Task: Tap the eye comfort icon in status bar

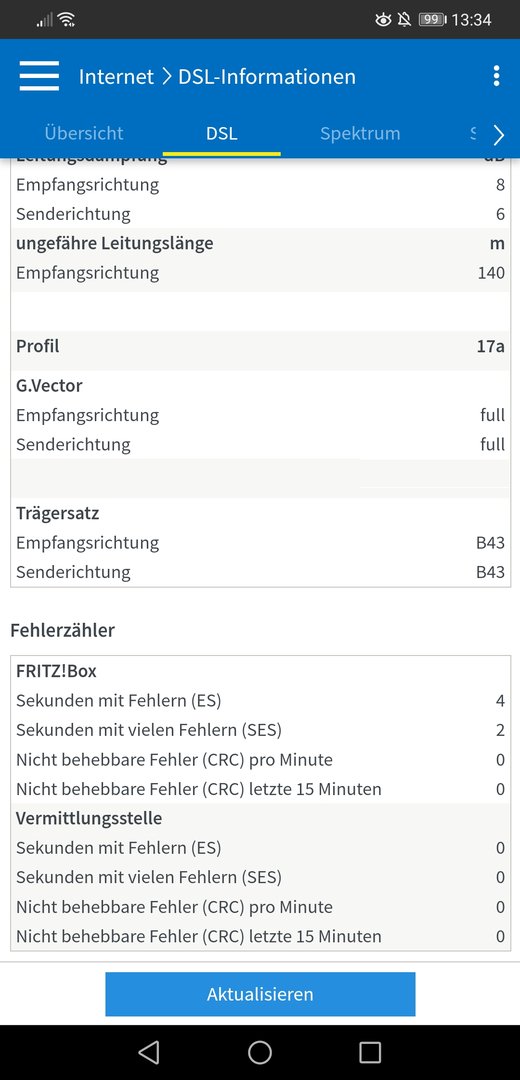Action: 383,19
